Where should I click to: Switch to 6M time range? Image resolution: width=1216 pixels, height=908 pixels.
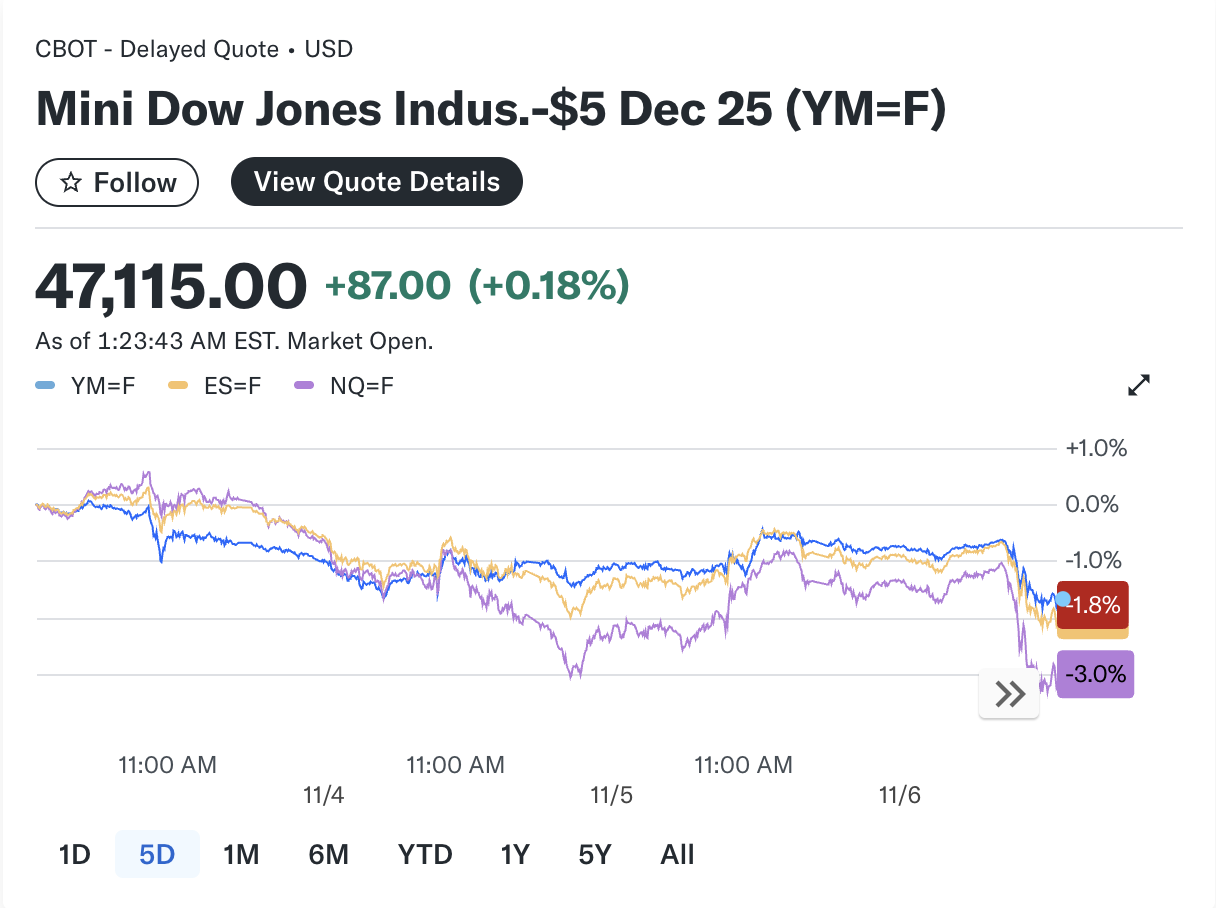(x=329, y=855)
